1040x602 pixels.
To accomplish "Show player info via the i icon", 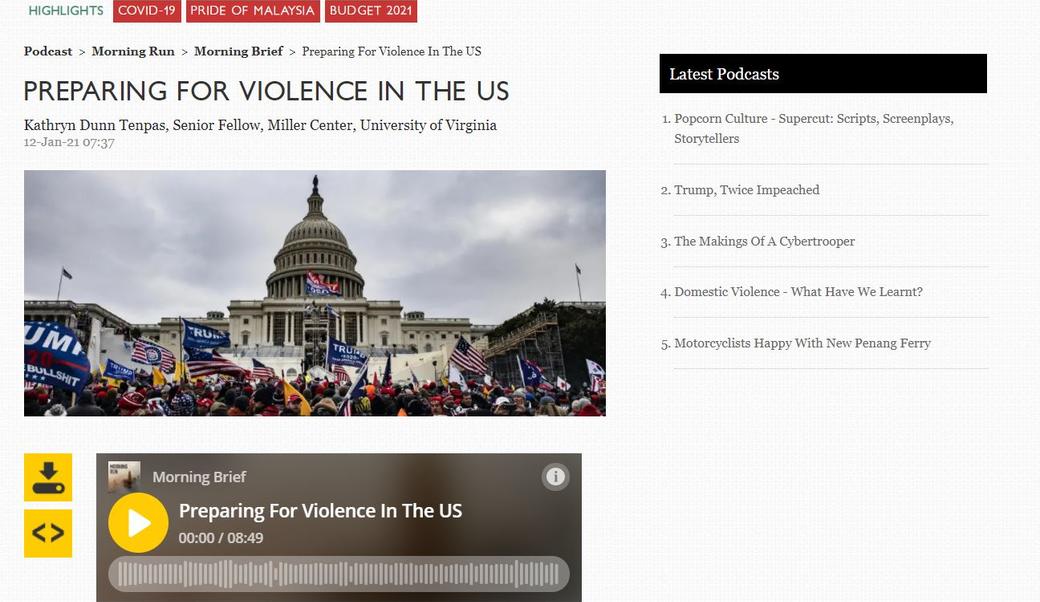I will coord(555,477).
